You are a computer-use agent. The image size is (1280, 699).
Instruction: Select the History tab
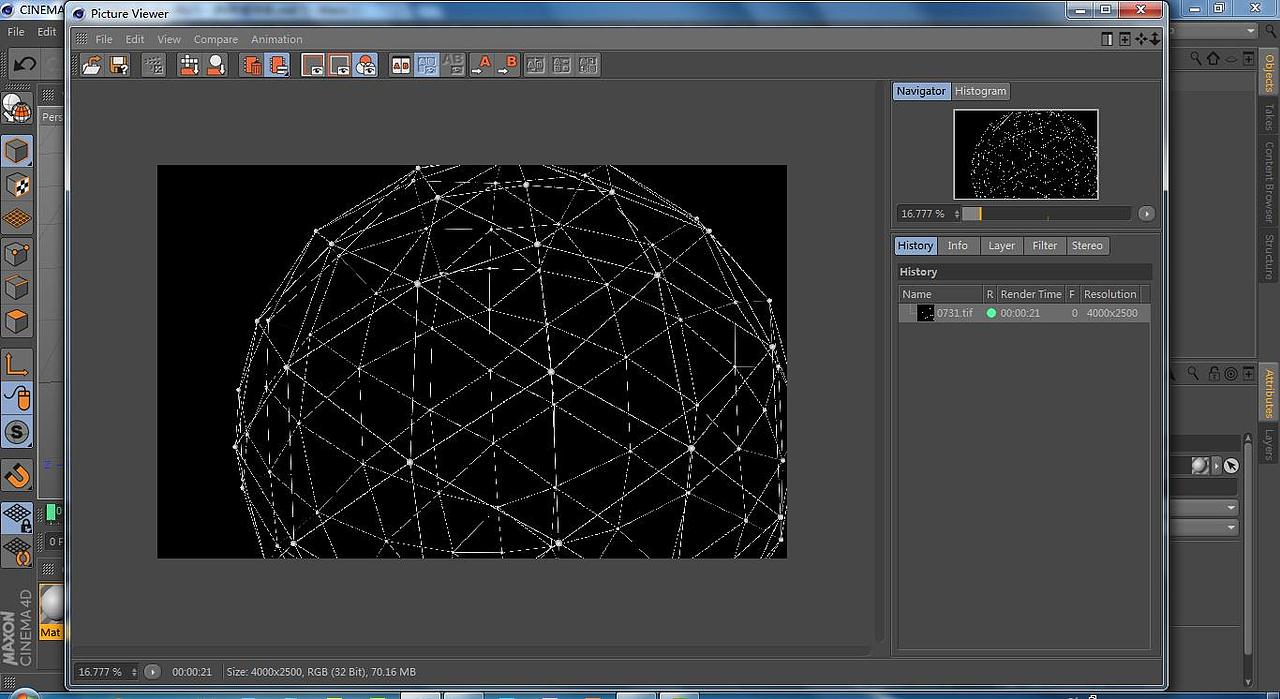pos(915,246)
